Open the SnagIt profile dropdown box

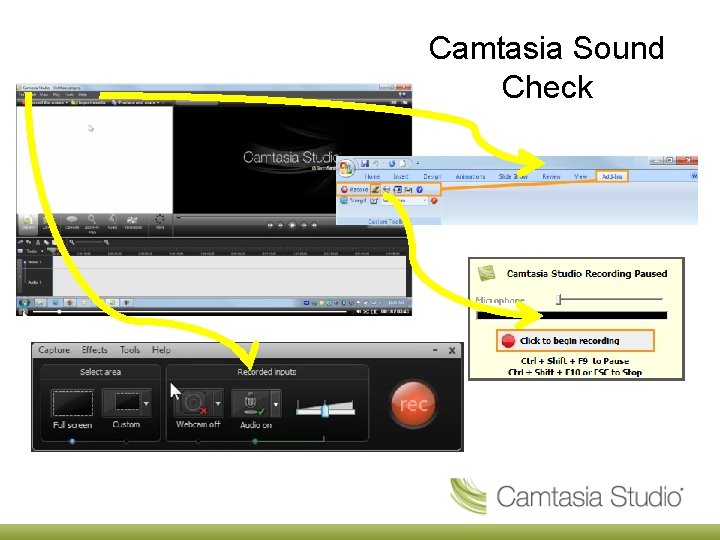[x=404, y=201]
